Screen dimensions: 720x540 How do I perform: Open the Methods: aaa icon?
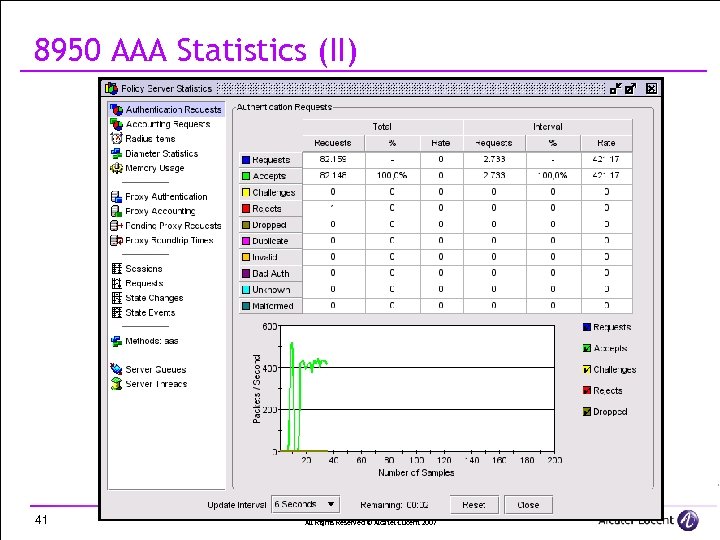click(117, 341)
